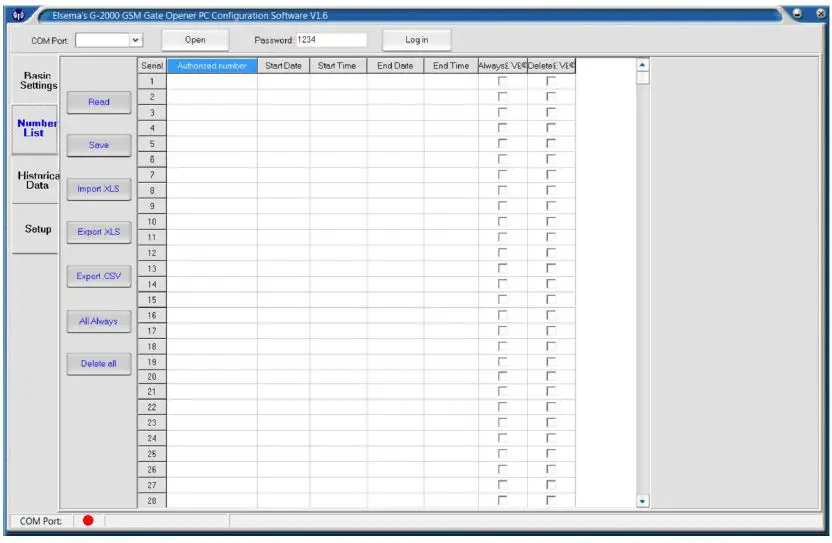Go to the Setup tab
832x543 pixels.
(35, 229)
